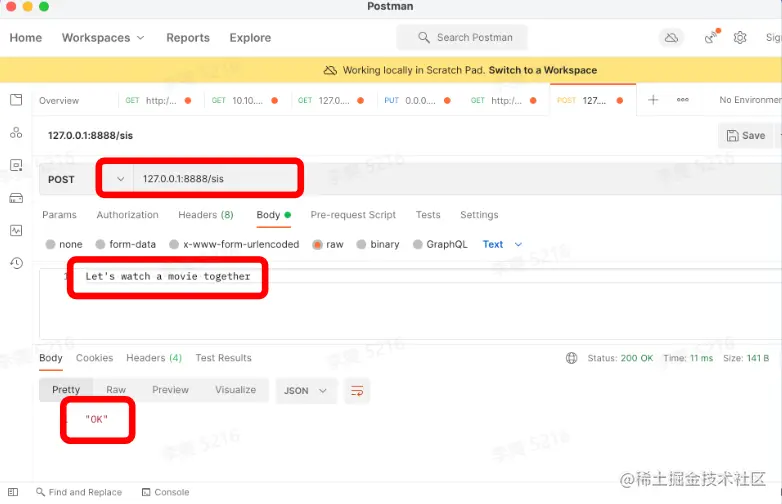Open the Mock Servers sidebar icon
782x504 pixels.
pos(16,198)
